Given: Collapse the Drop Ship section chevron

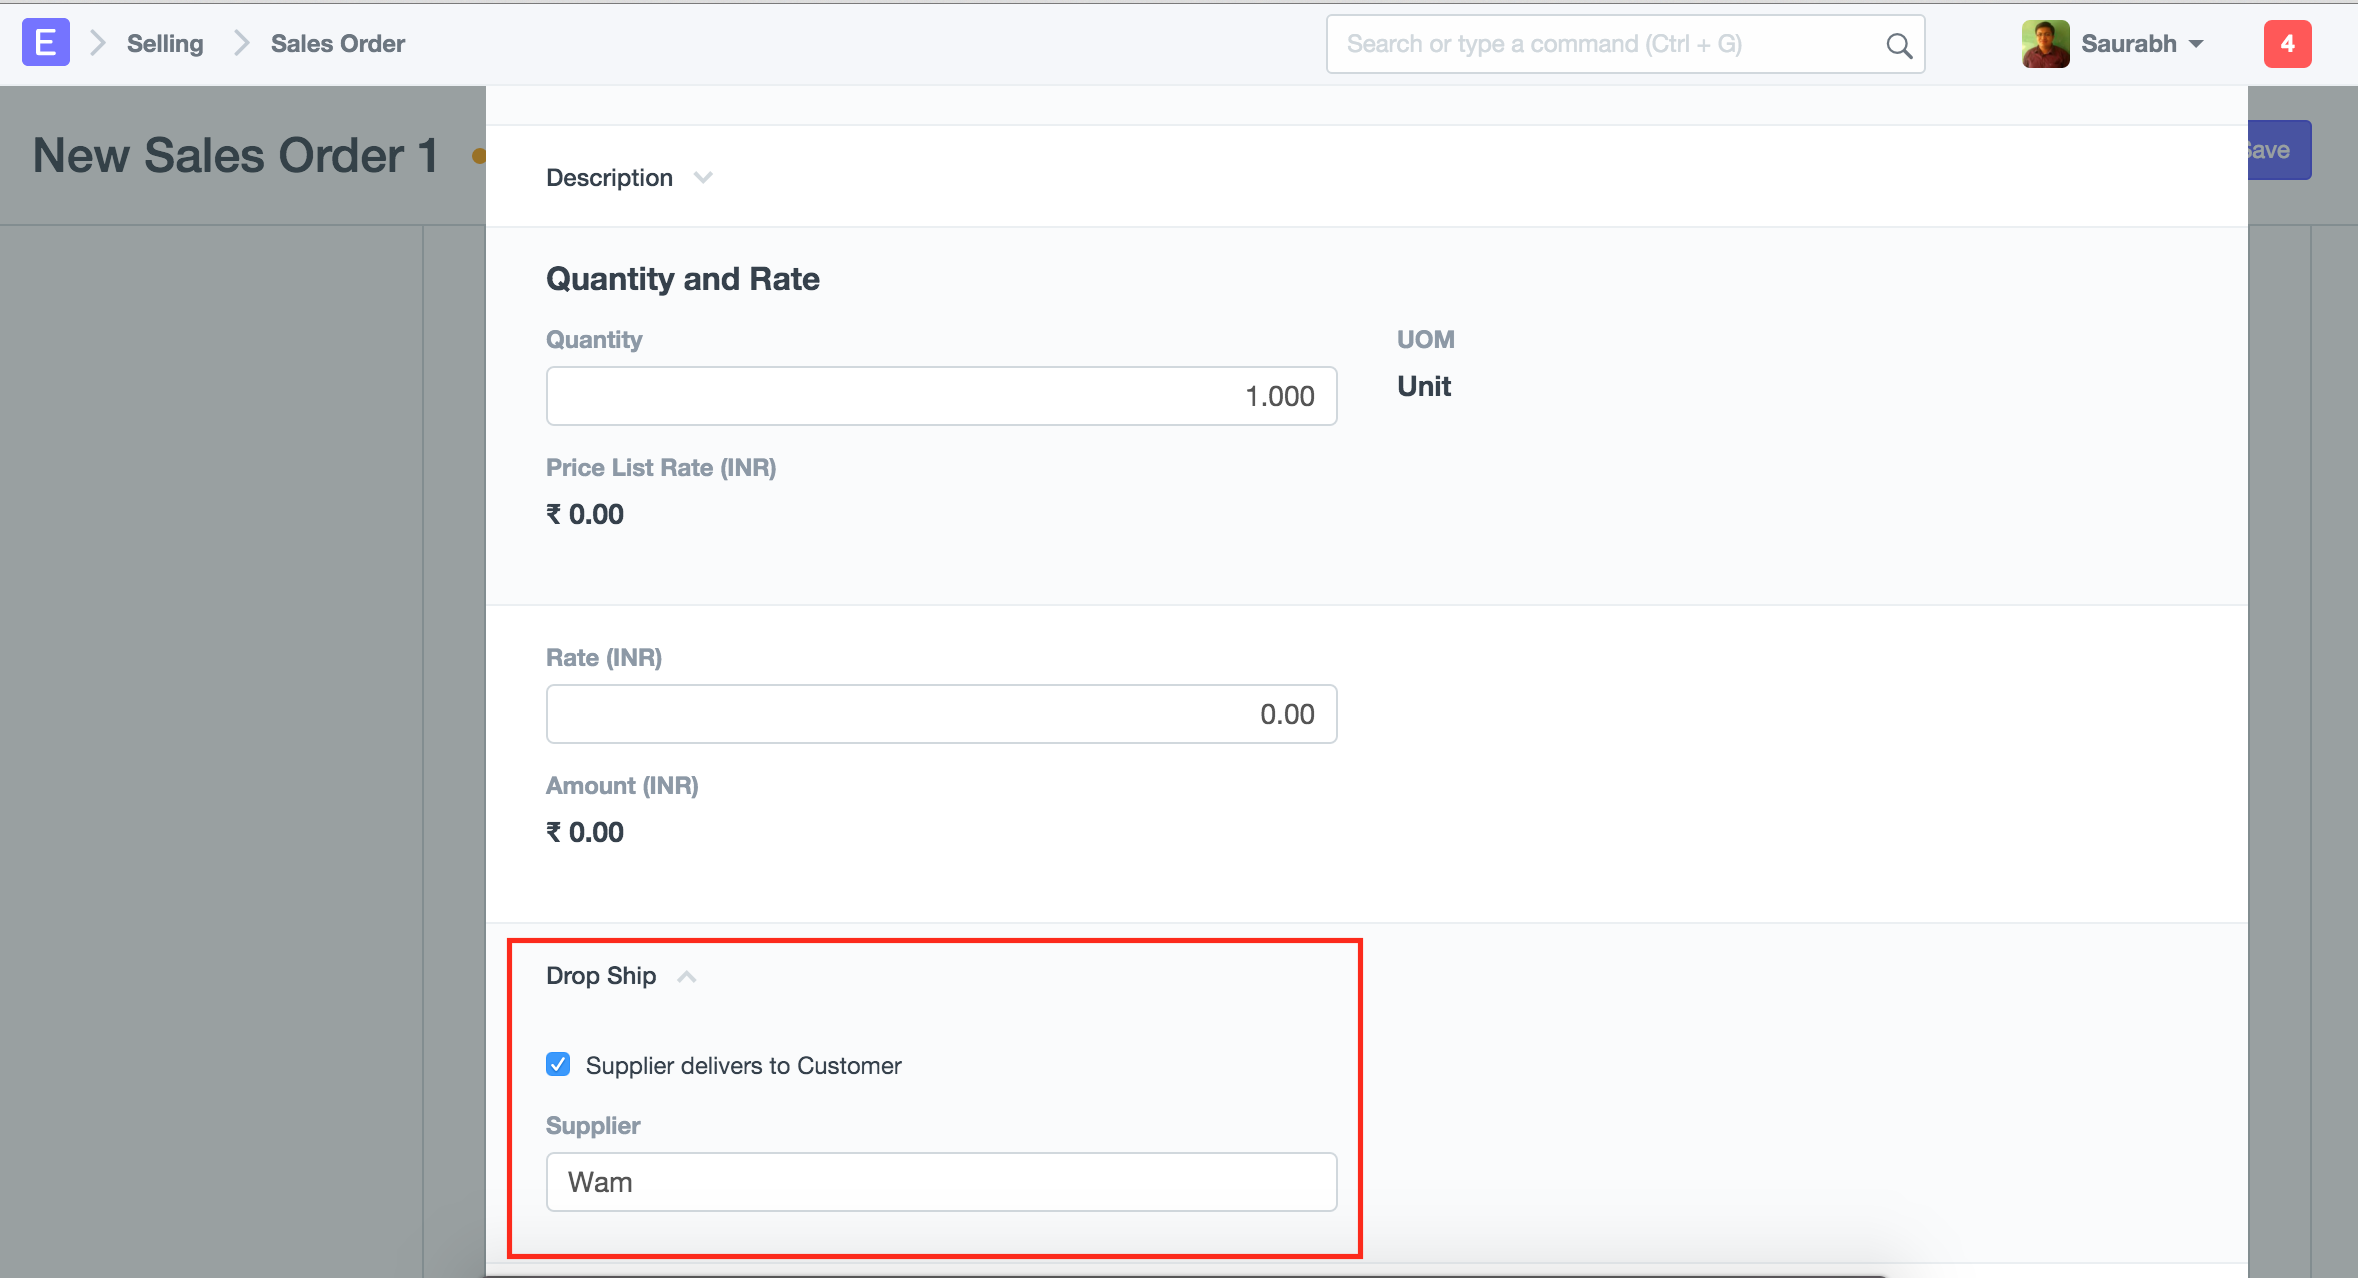Looking at the screenshot, I should (686, 976).
